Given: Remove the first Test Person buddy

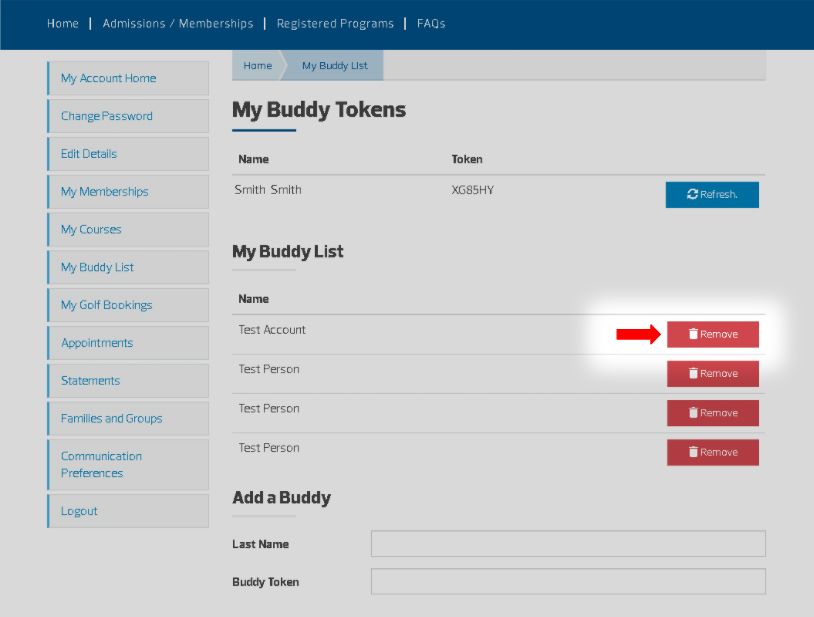Looking at the screenshot, I should click(x=712, y=373).
